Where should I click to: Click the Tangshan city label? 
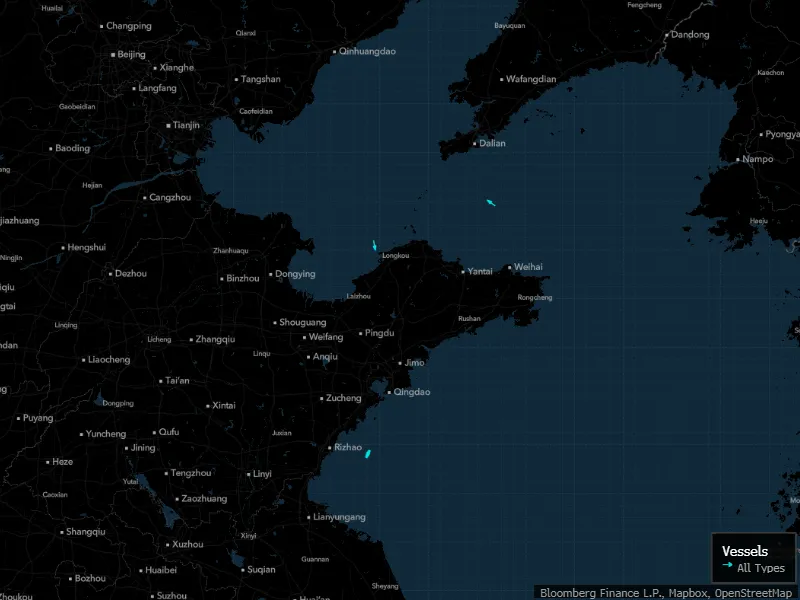[x=261, y=79]
